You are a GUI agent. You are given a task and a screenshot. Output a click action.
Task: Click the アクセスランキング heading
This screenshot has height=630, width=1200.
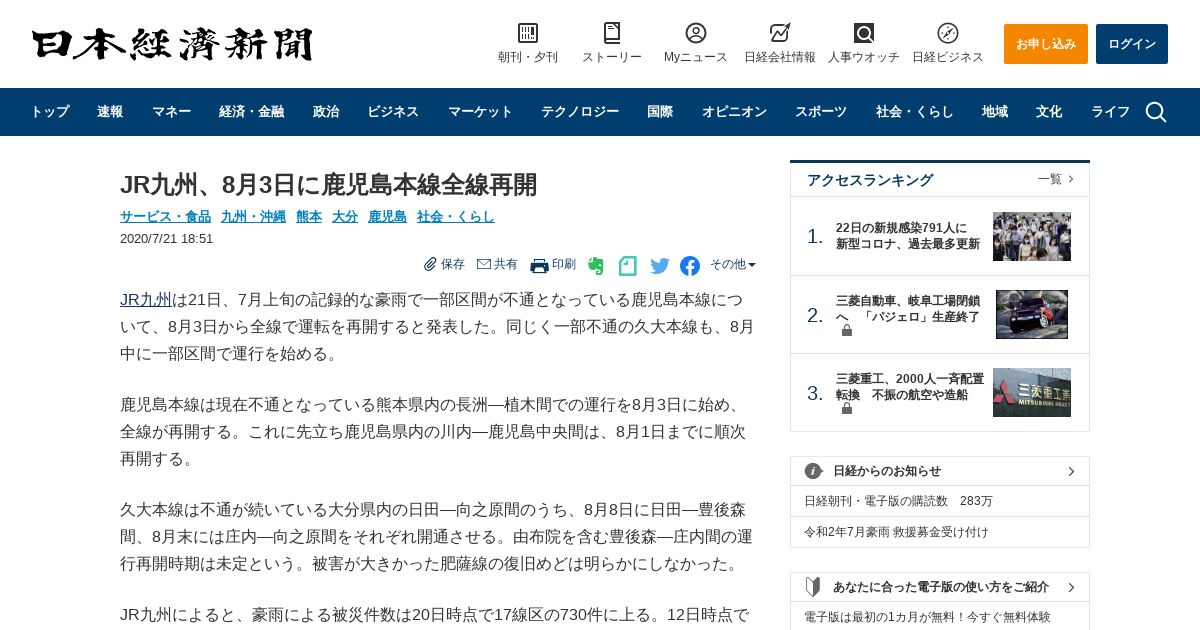[870, 180]
